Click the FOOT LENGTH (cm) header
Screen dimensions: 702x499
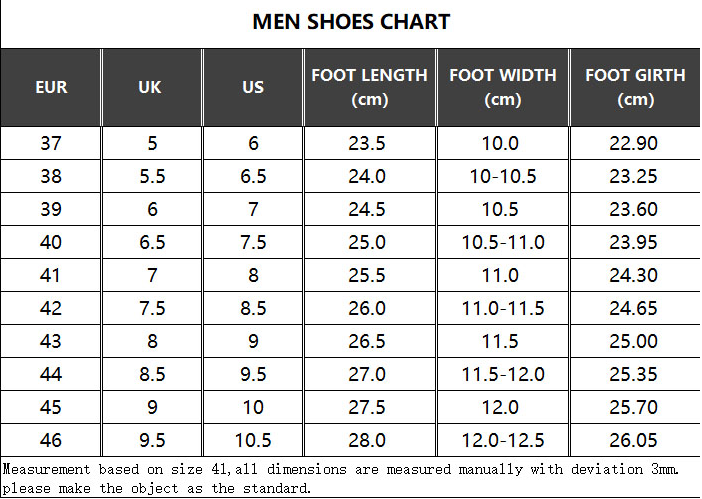pyautogui.click(x=369, y=87)
